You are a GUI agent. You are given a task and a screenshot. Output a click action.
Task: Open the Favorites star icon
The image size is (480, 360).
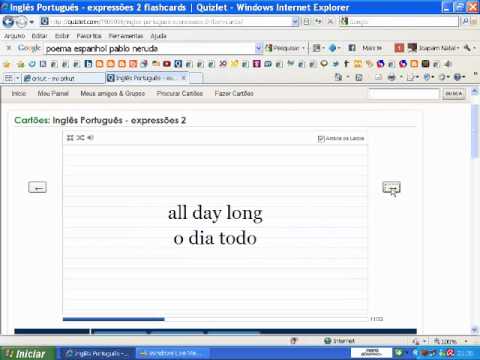pos(7,64)
